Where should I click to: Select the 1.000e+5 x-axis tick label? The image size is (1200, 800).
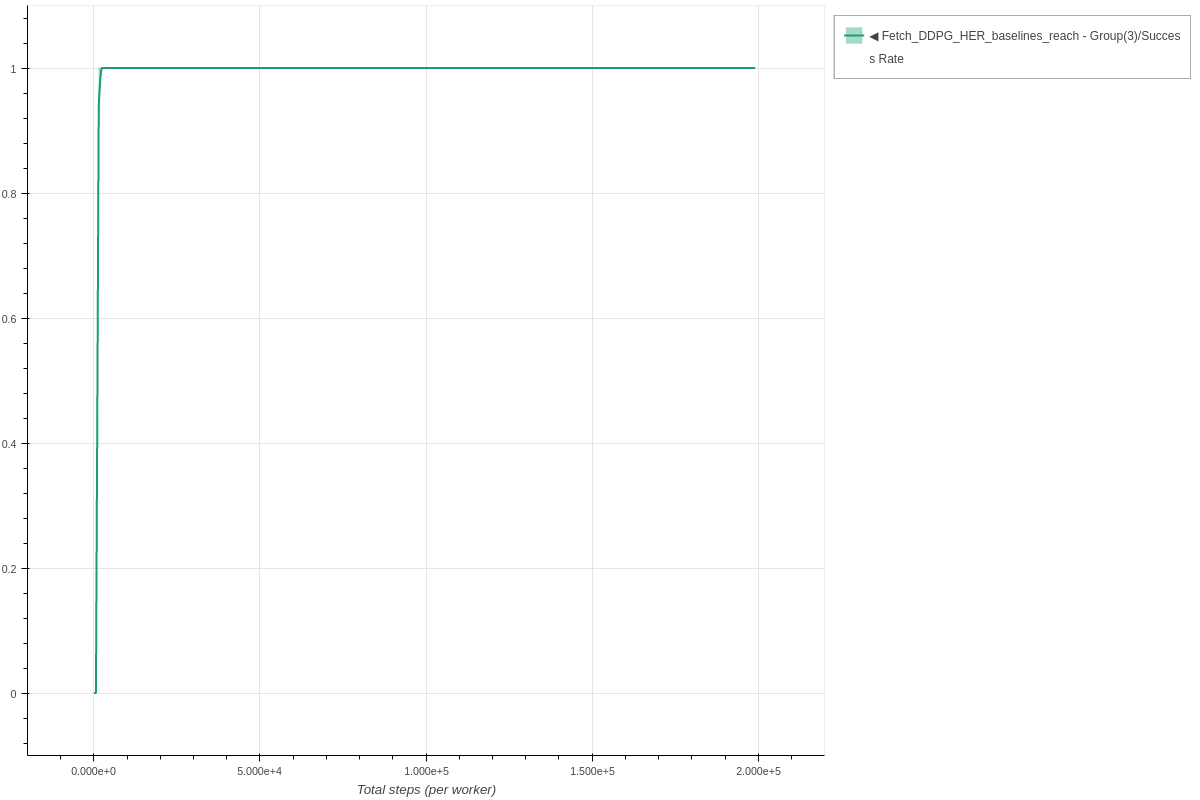point(426,771)
